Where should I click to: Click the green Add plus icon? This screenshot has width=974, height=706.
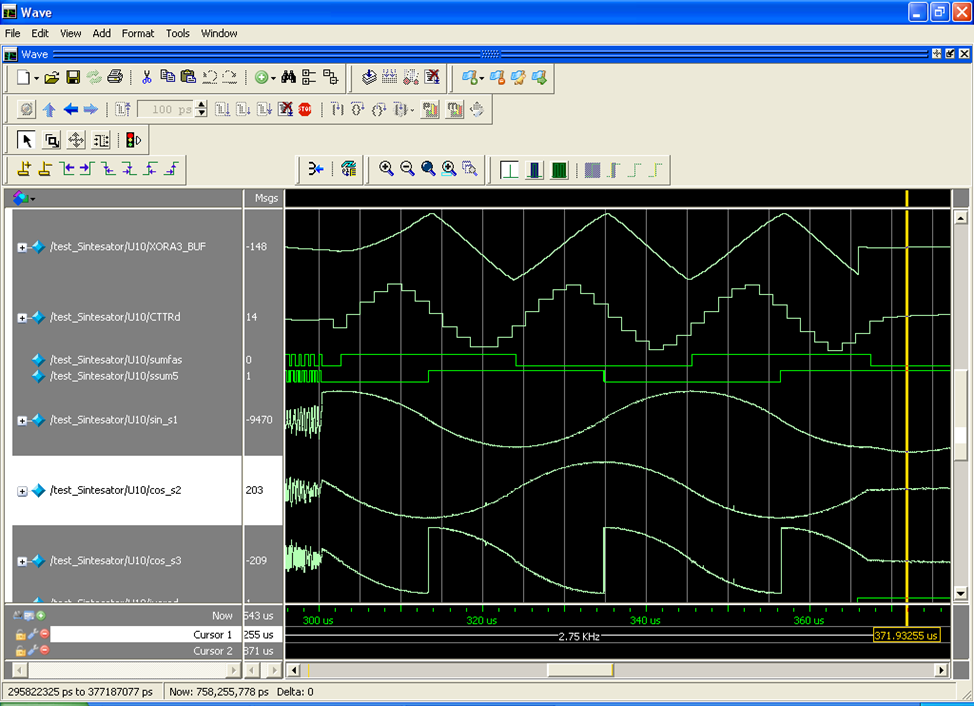[262, 78]
